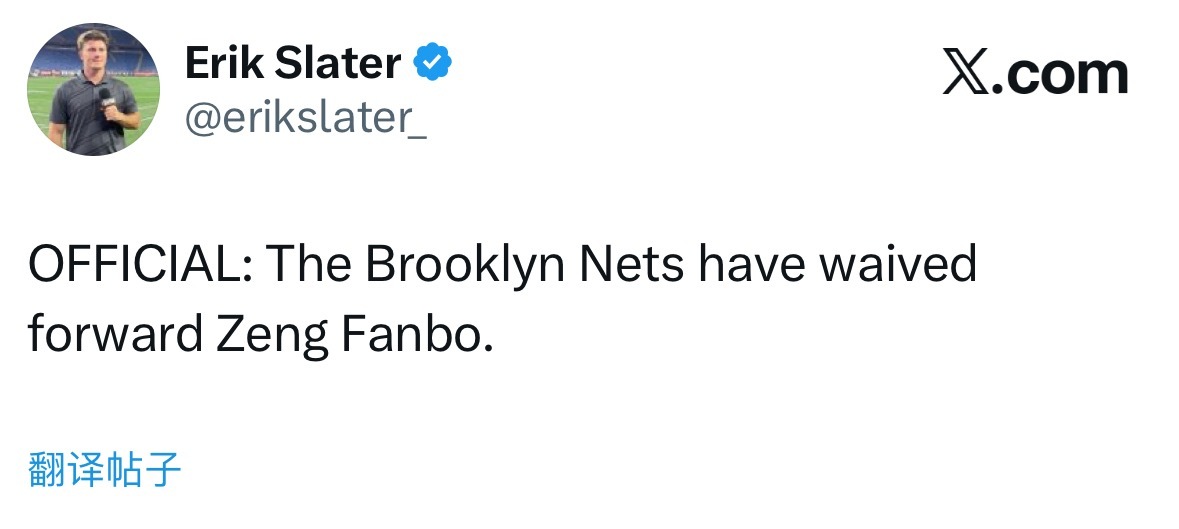Click the display name Erik Slater
This screenshot has height=529, width=1179.
293,66
